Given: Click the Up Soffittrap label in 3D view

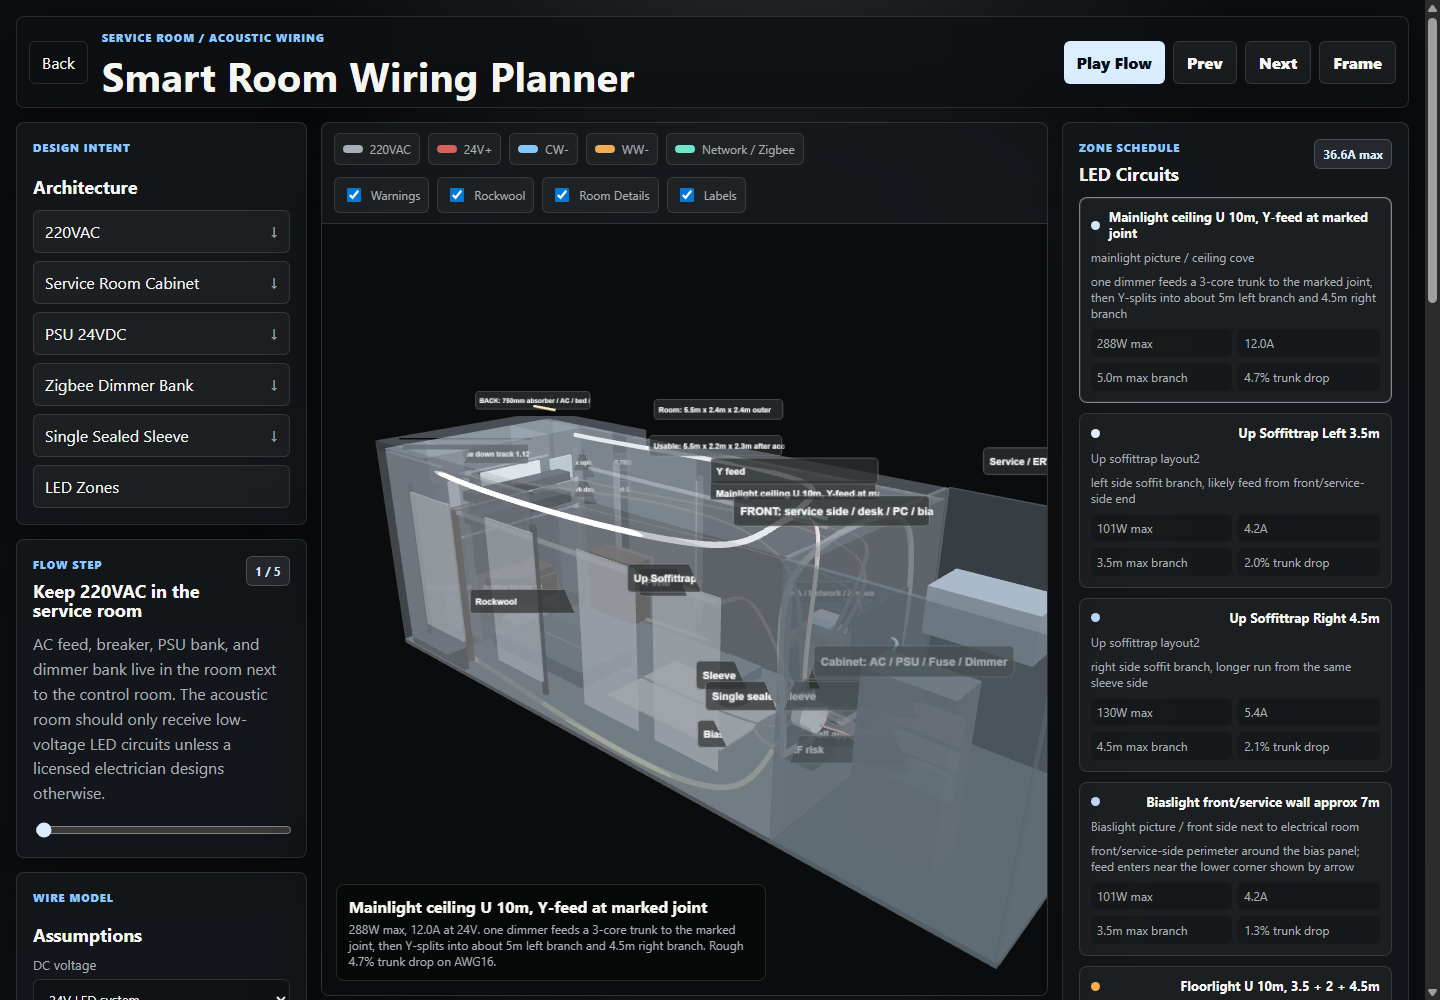Looking at the screenshot, I should point(663,578).
